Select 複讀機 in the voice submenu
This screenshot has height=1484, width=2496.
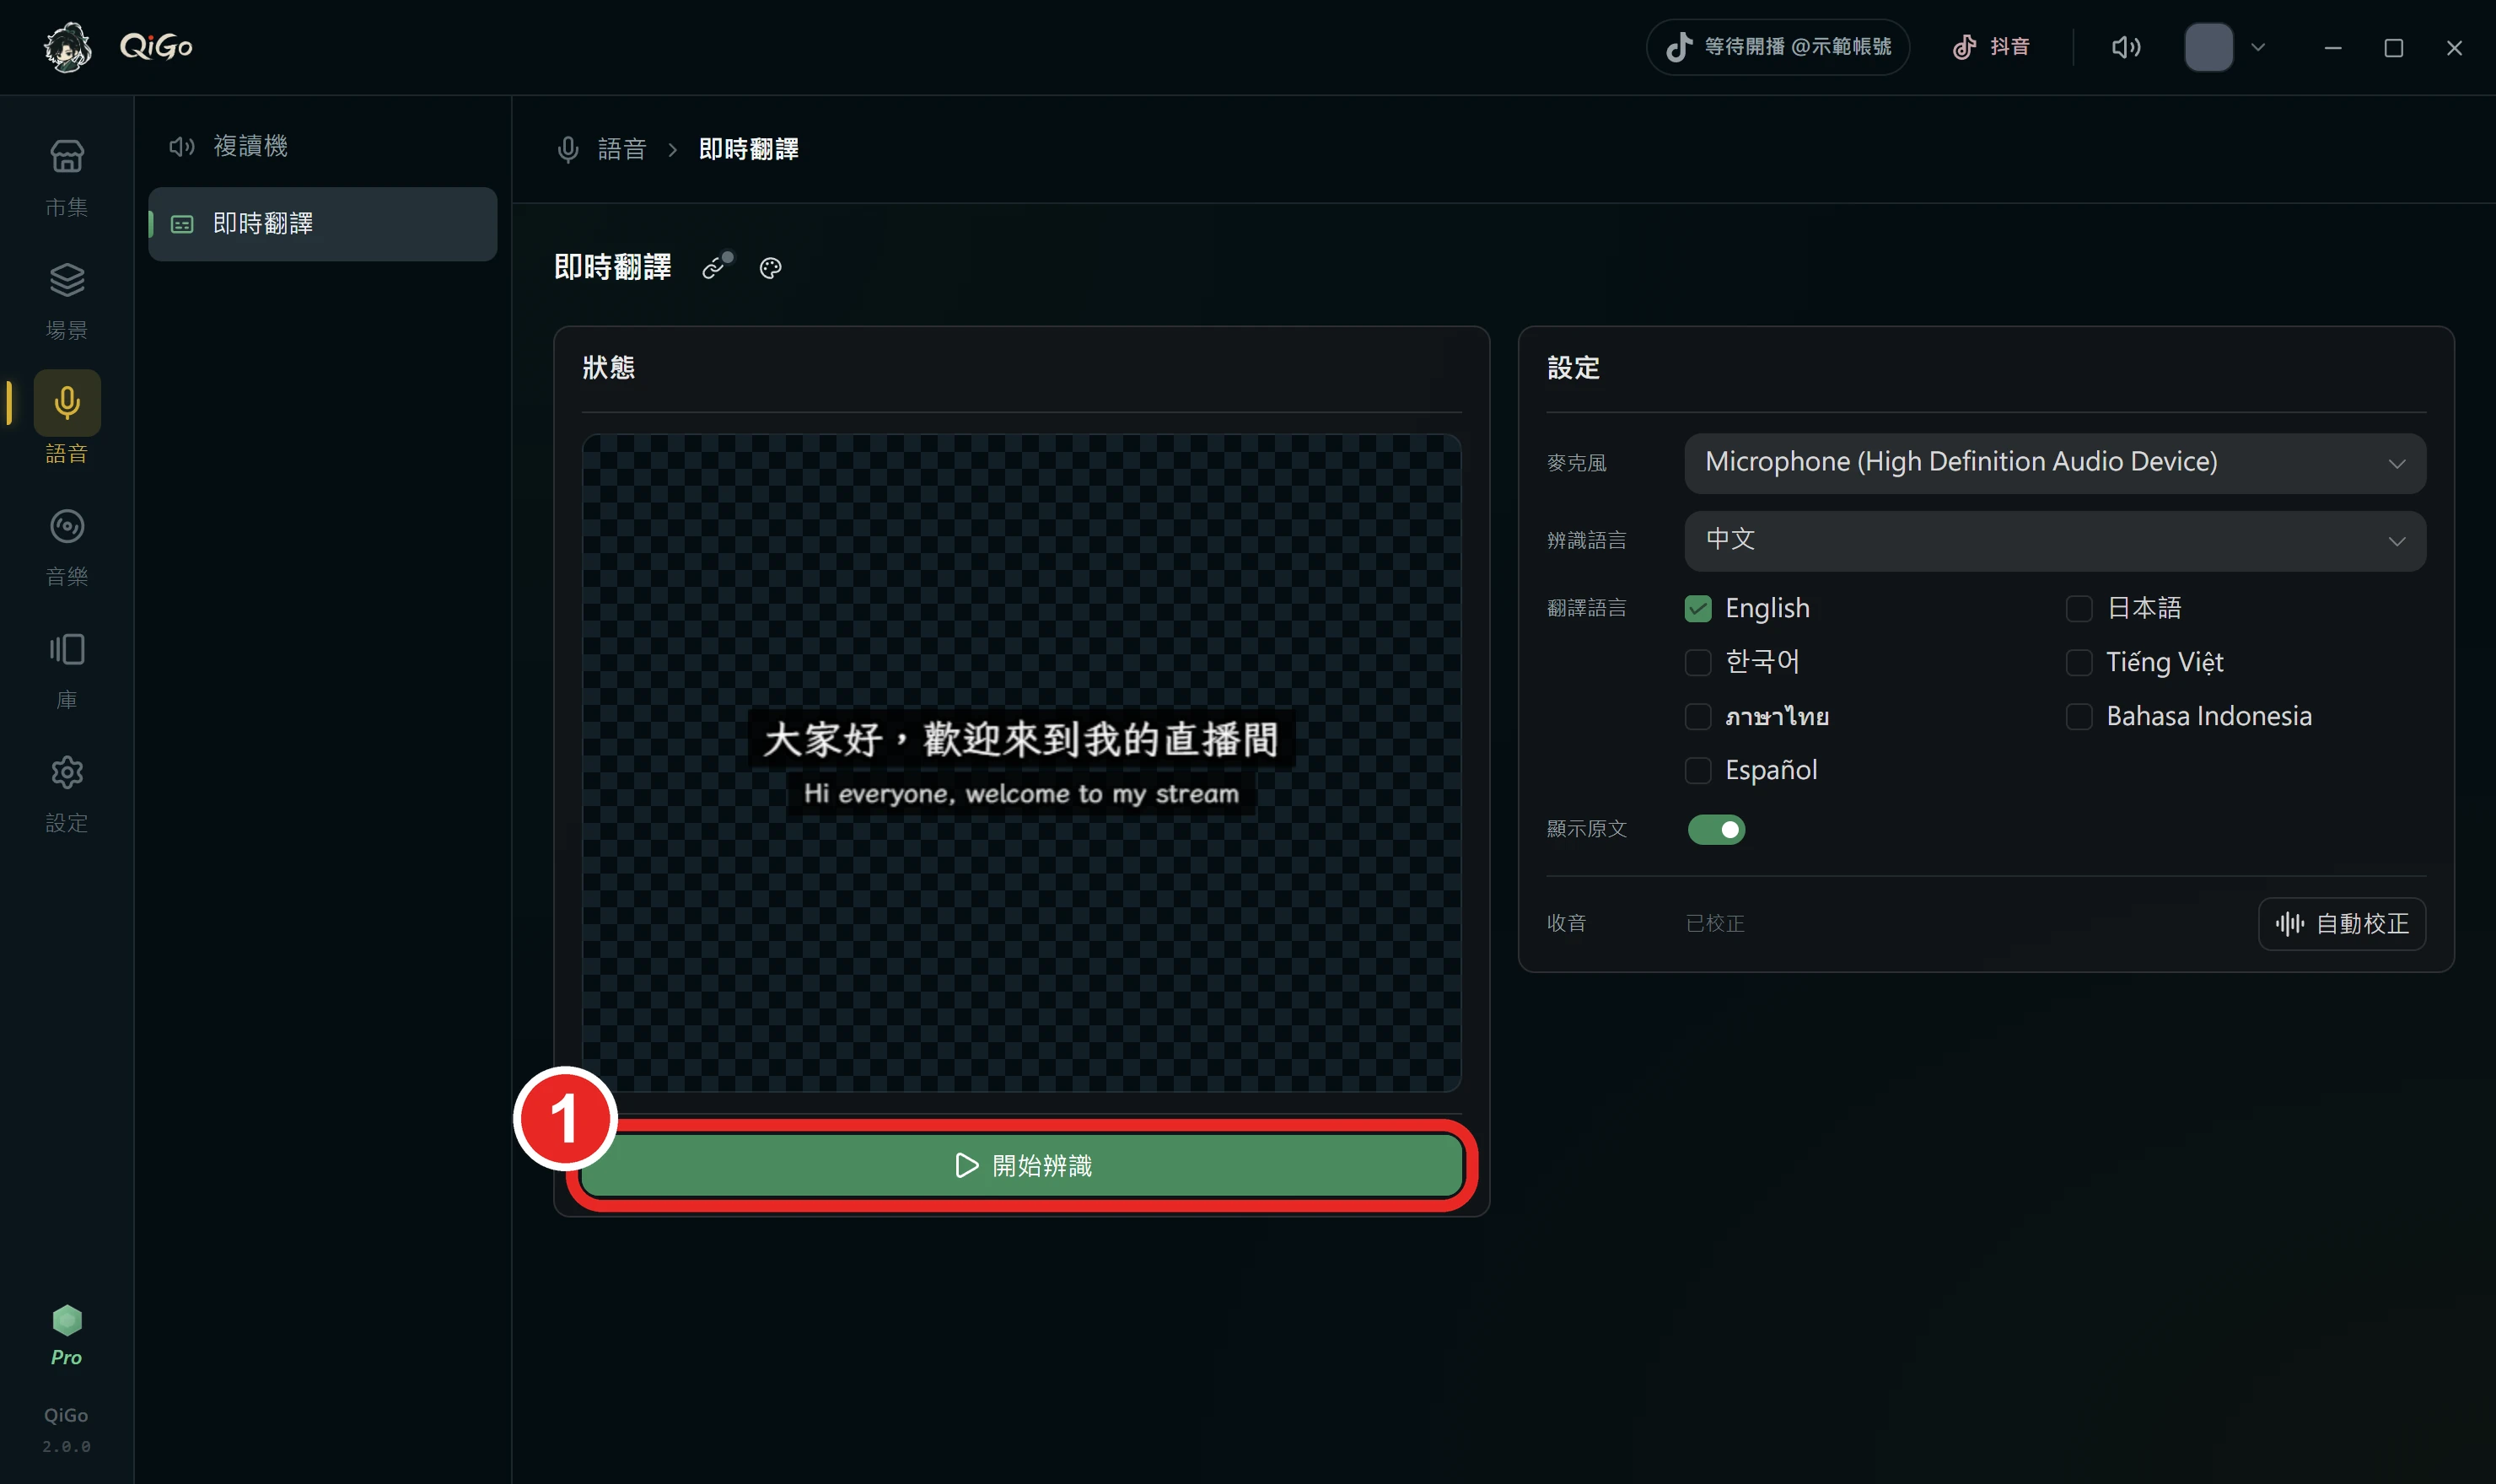point(322,146)
